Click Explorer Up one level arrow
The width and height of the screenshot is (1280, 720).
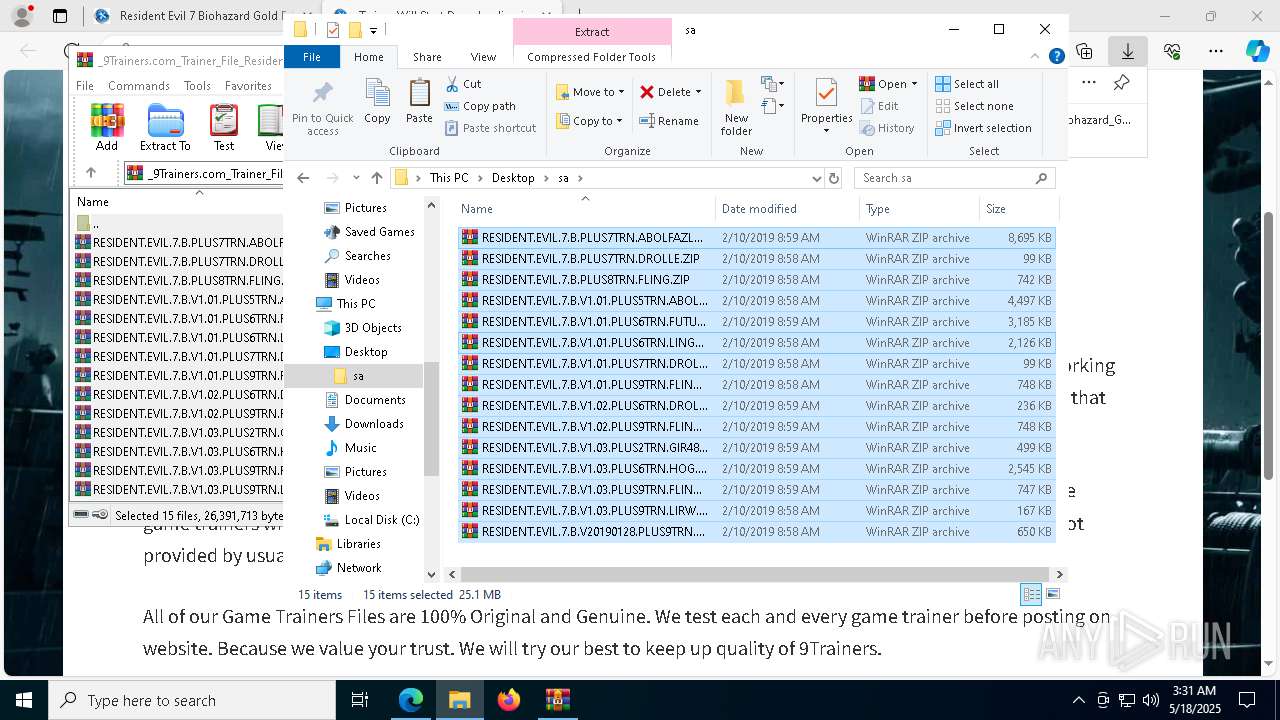pyautogui.click(x=377, y=178)
